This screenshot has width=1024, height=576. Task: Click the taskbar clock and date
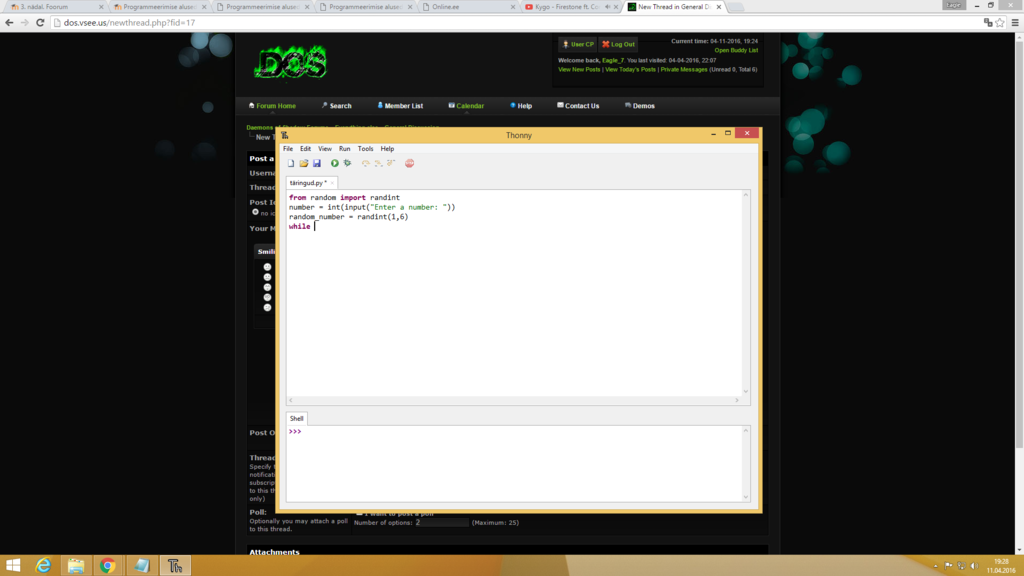1000,566
